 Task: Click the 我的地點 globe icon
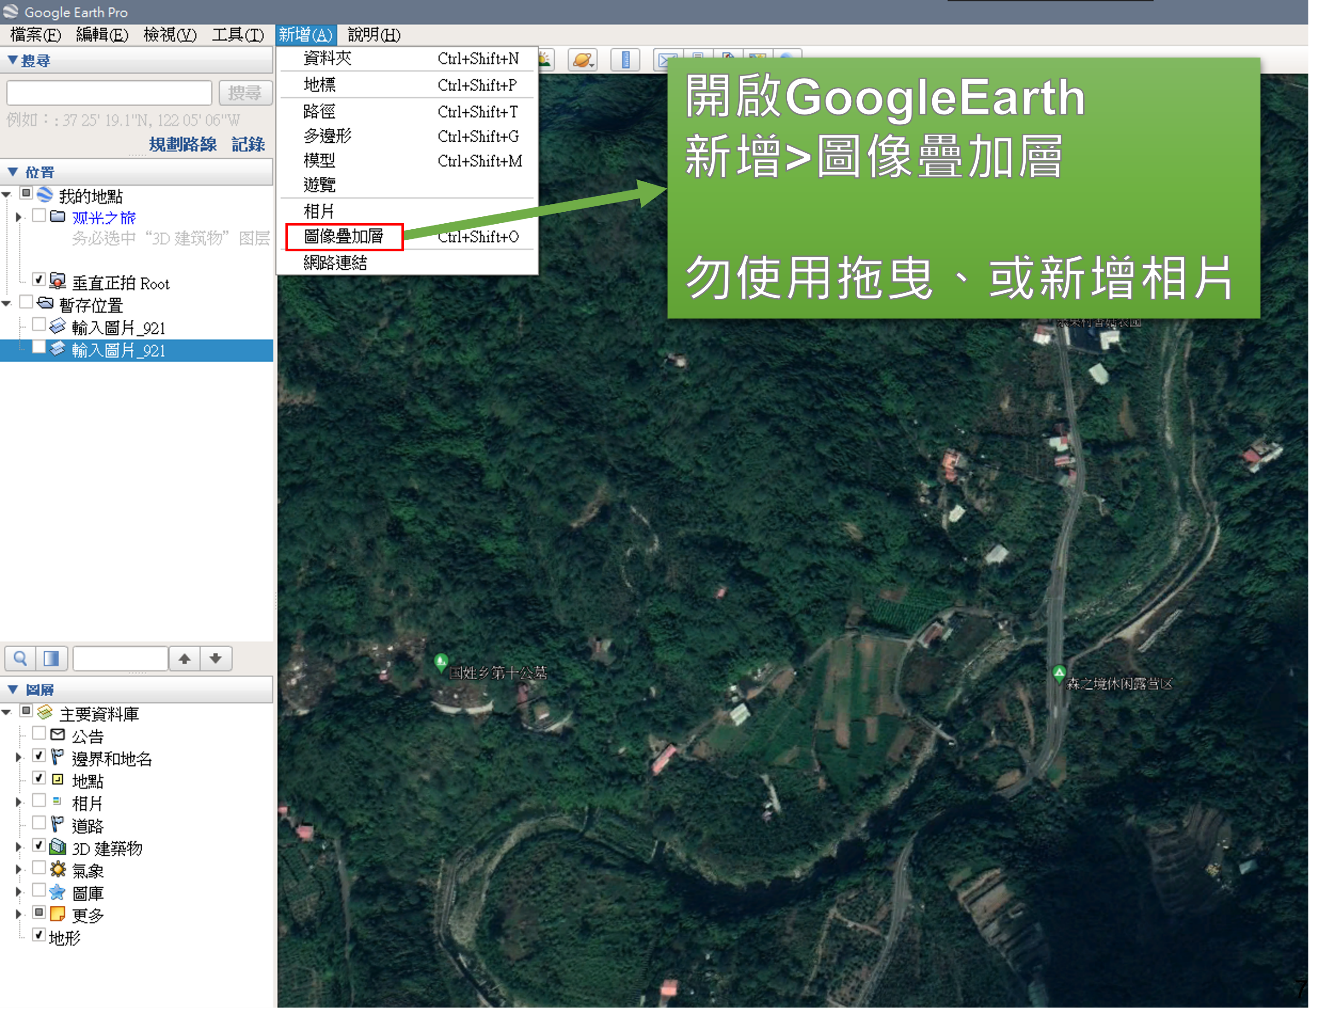point(45,195)
